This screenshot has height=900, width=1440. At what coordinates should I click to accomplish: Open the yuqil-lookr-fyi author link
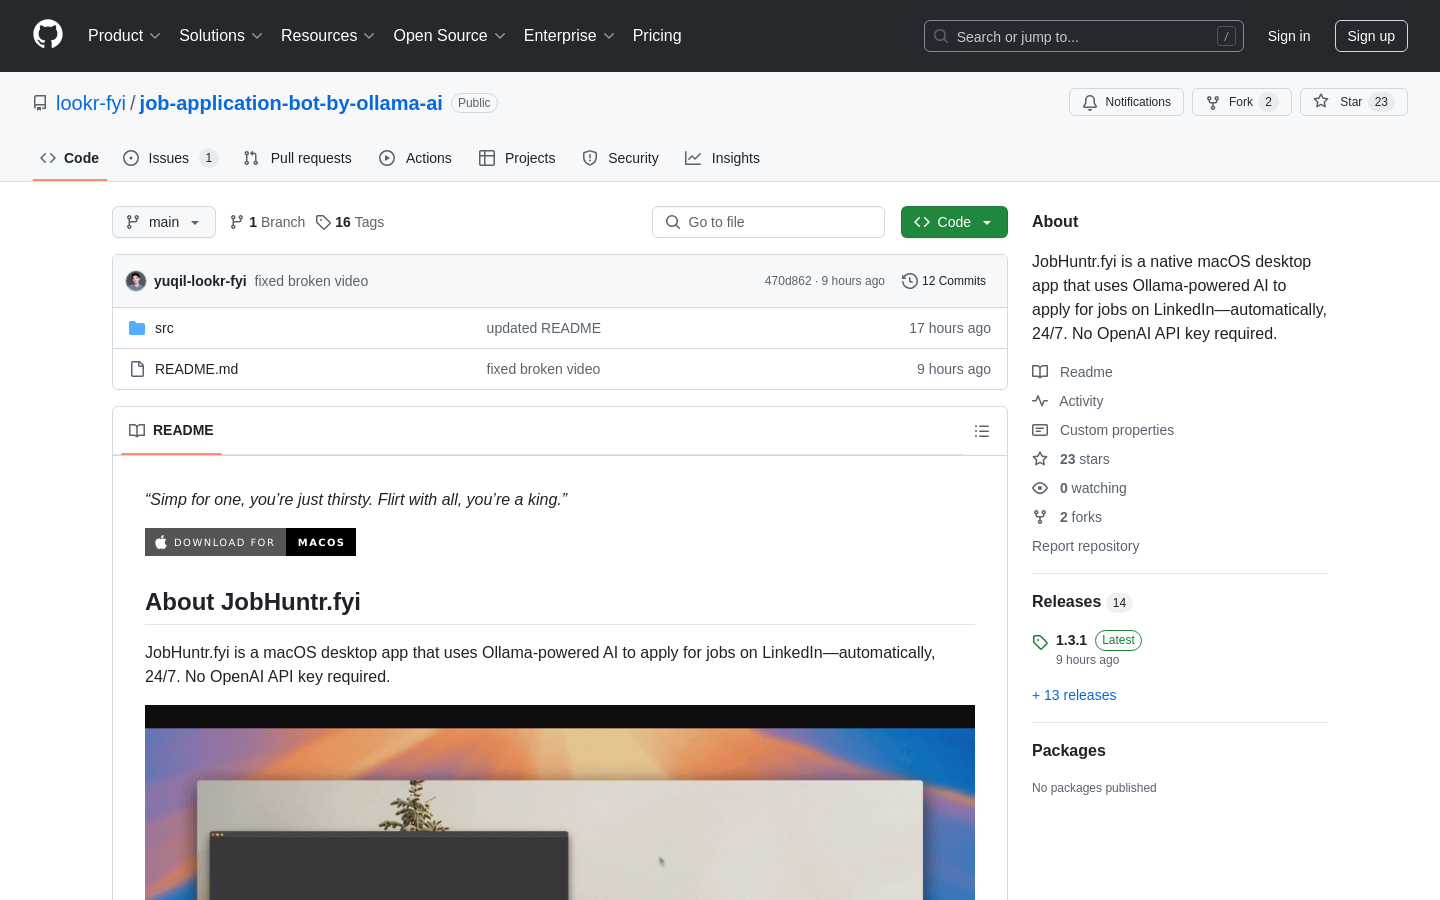200,281
